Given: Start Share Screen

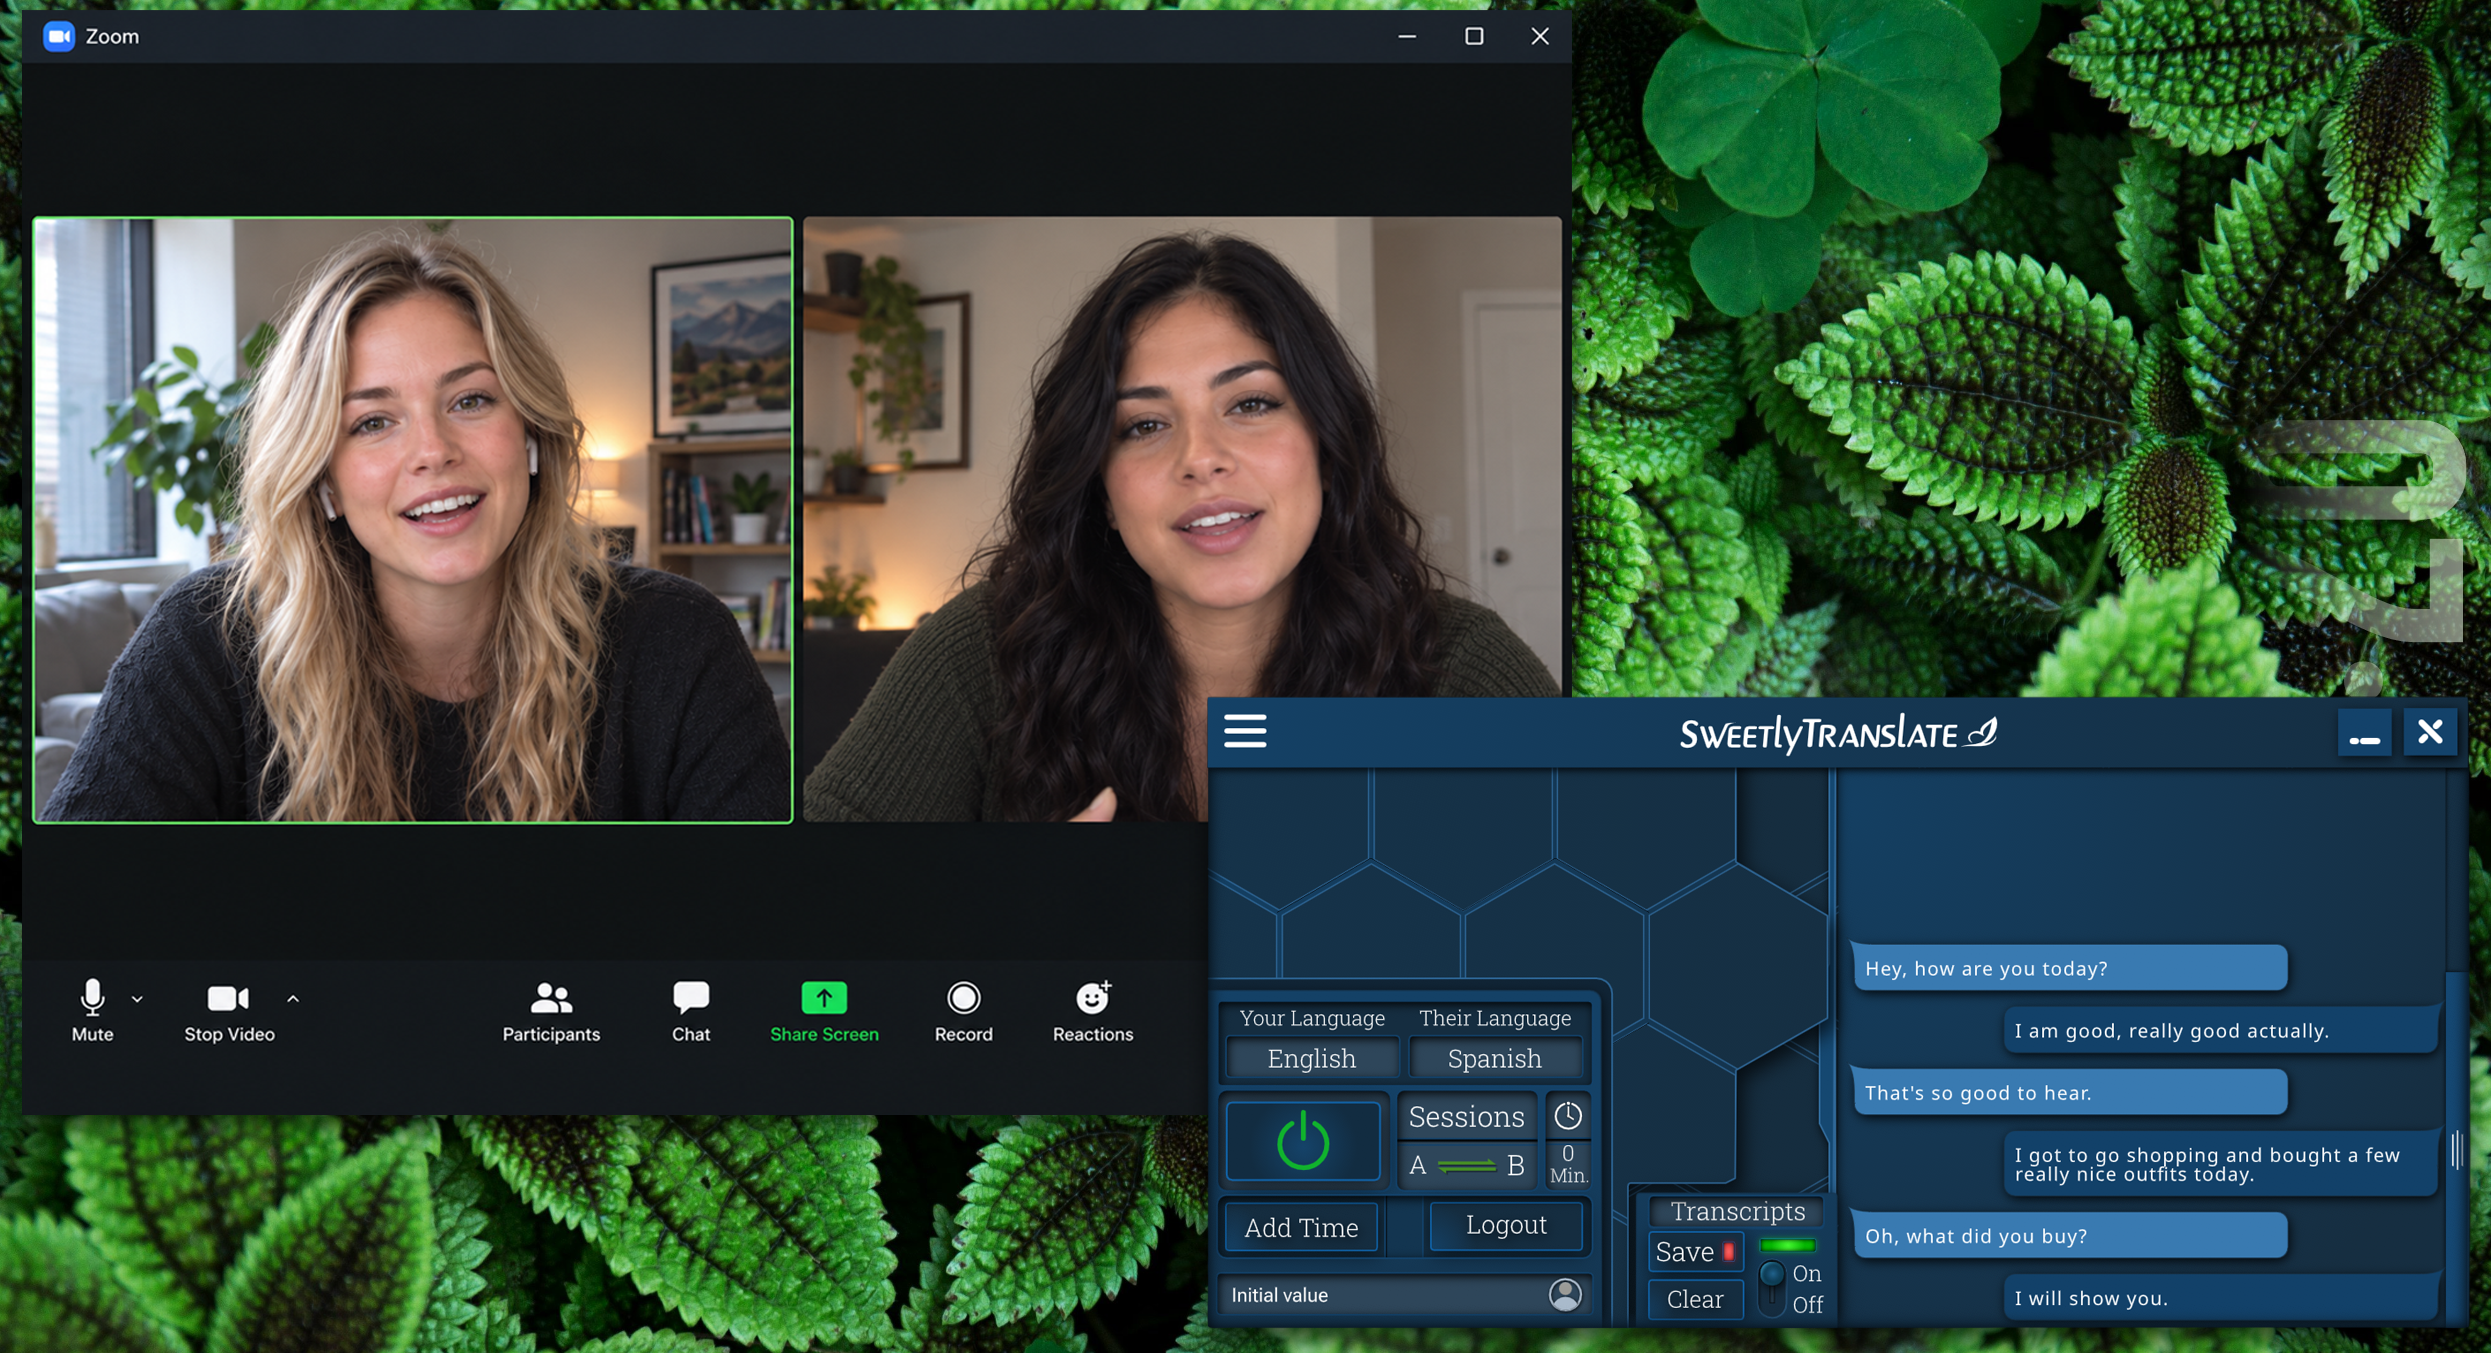Looking at the screenshot, I should 824,1010.
